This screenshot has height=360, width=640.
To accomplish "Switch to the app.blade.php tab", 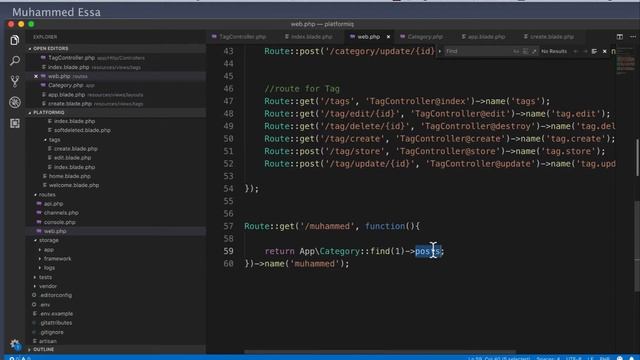I will 486,37.
